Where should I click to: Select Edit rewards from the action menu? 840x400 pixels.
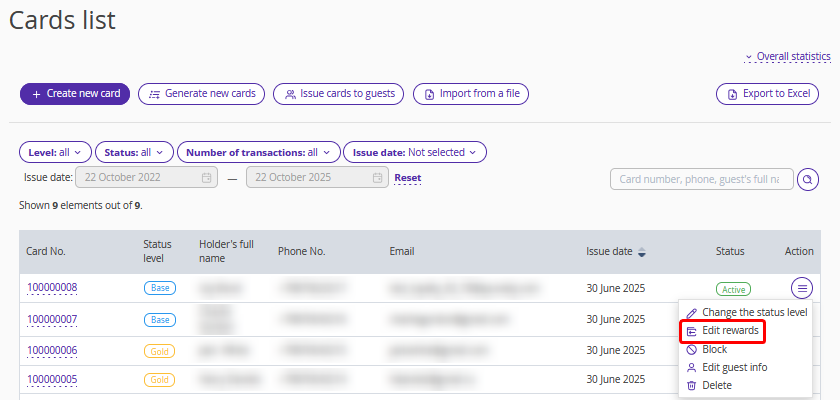click(x=730, y=331)
